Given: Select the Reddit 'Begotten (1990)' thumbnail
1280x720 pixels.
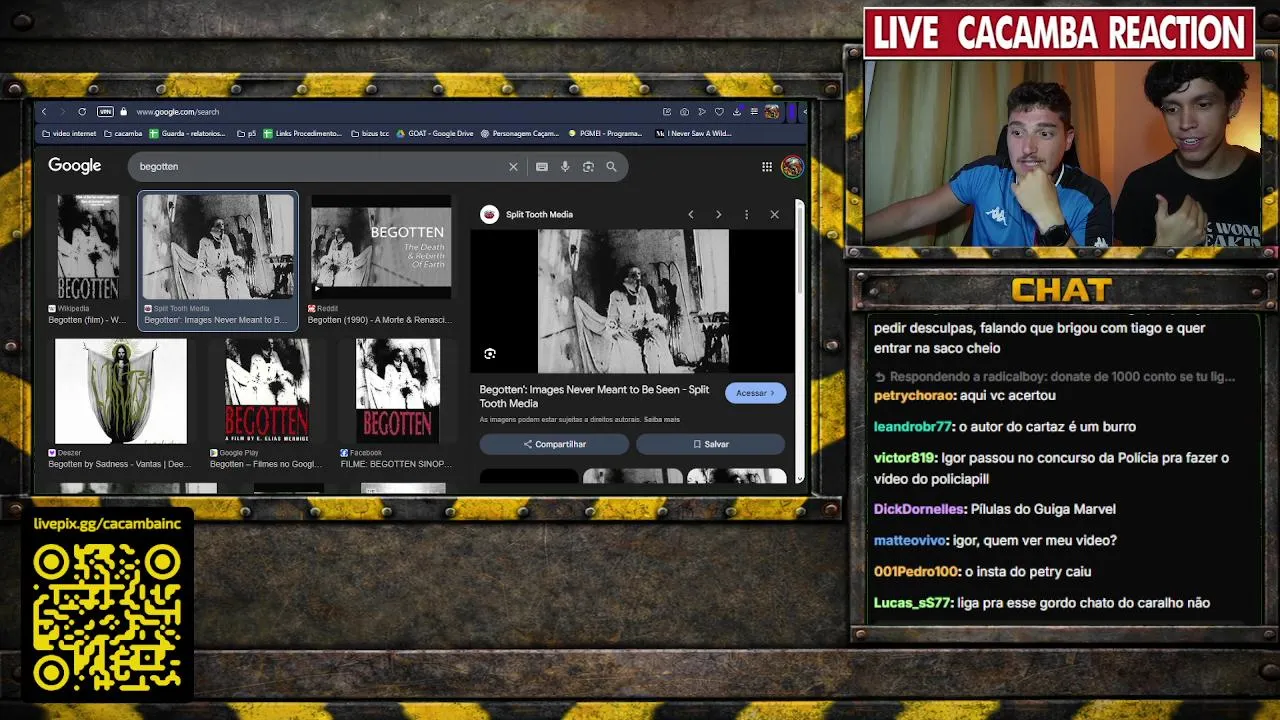Looking at the screenshot, I should pyautogui.click(x=381, y=248).
